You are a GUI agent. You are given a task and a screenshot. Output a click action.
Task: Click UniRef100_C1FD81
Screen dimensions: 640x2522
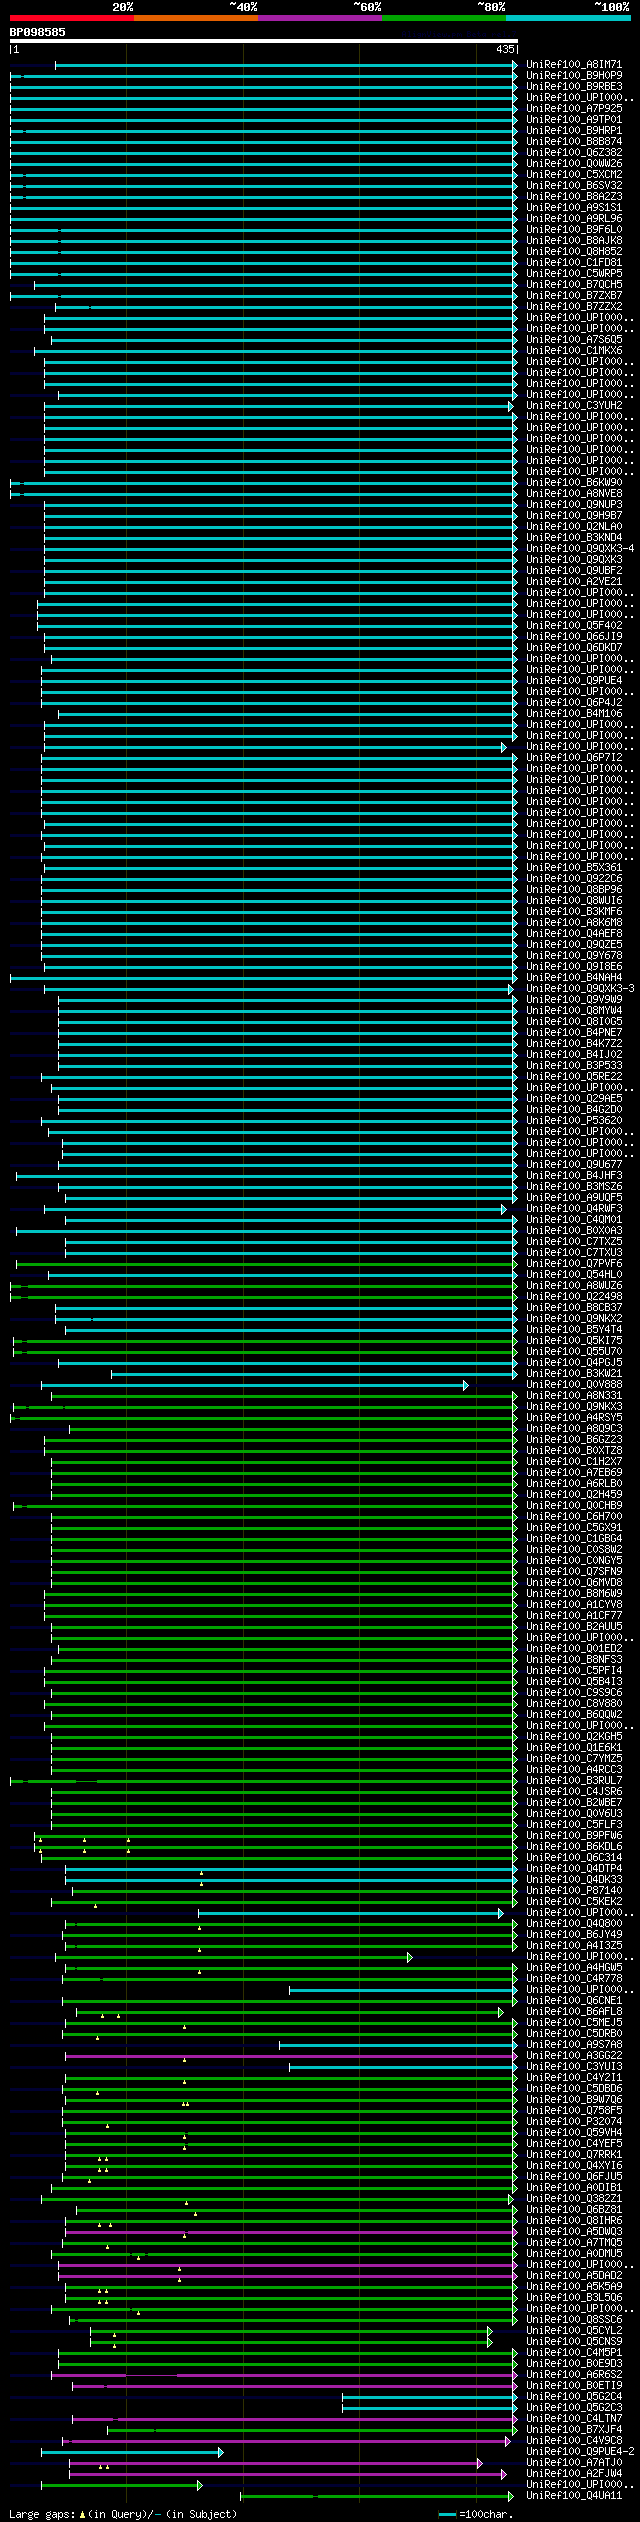tap(574, 262)
